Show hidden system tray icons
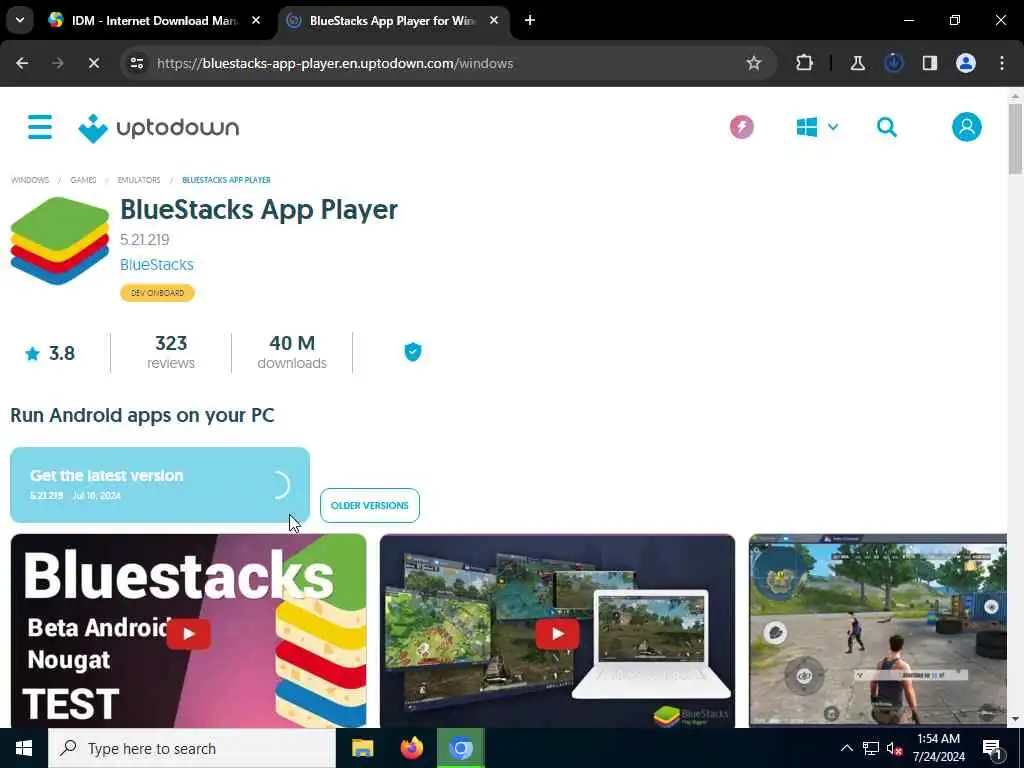 coord(846,748)
